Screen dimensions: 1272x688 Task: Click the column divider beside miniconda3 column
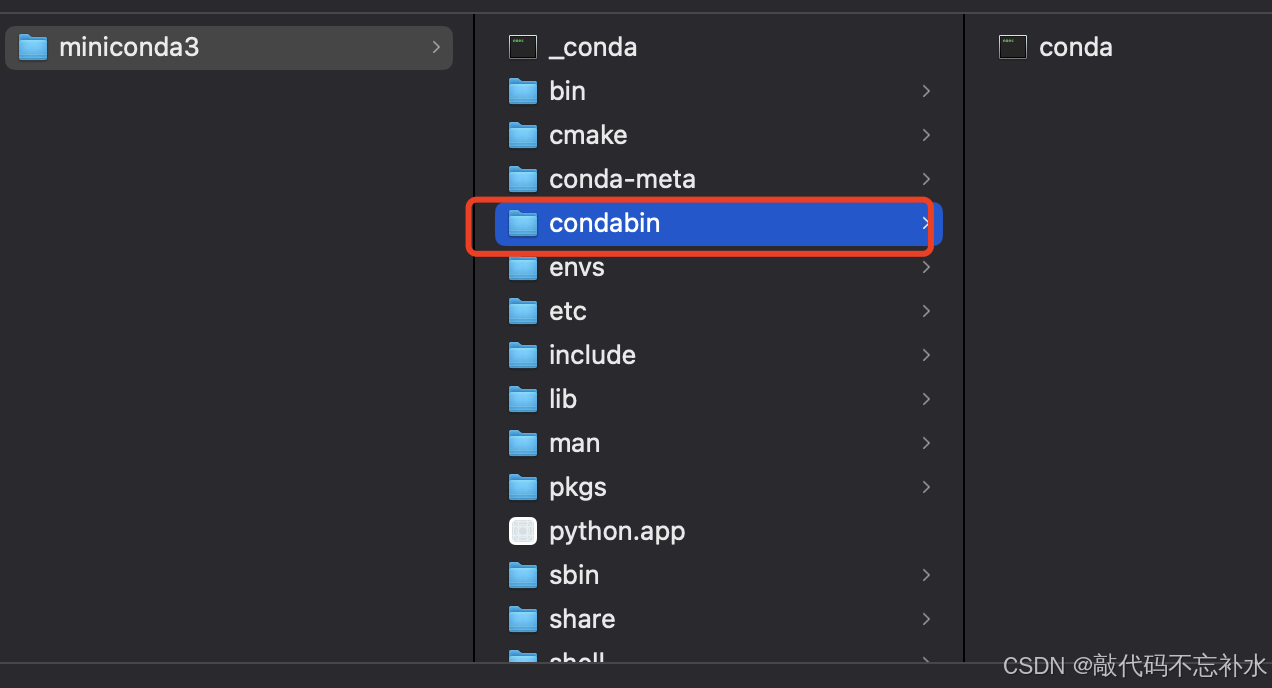point(474,340)
